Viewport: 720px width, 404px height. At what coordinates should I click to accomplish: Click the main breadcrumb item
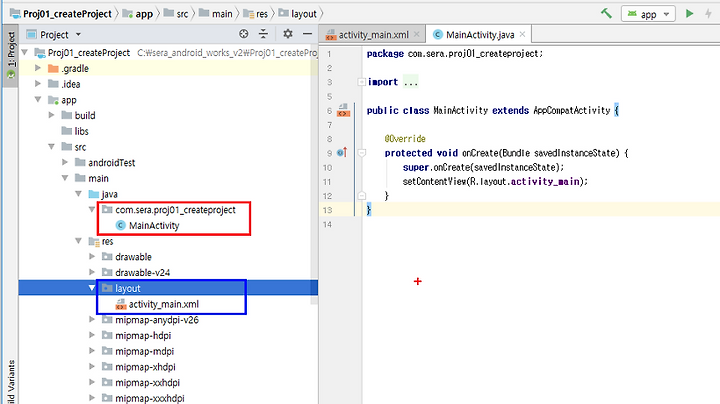pyautogui.click(x=216, y=14)
